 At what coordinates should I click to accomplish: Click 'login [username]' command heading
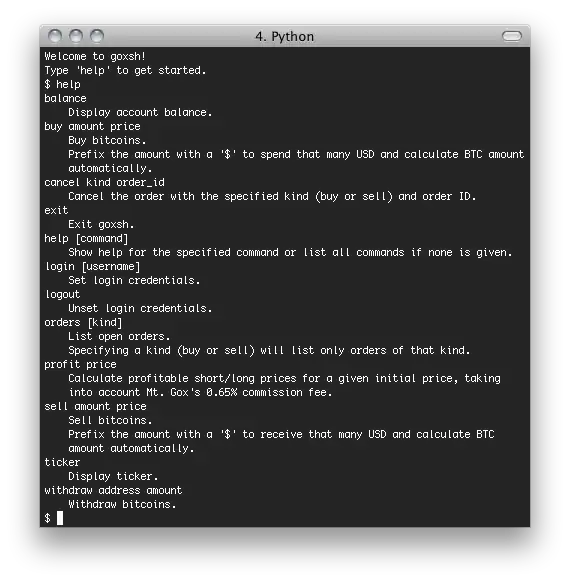[92, 267]
